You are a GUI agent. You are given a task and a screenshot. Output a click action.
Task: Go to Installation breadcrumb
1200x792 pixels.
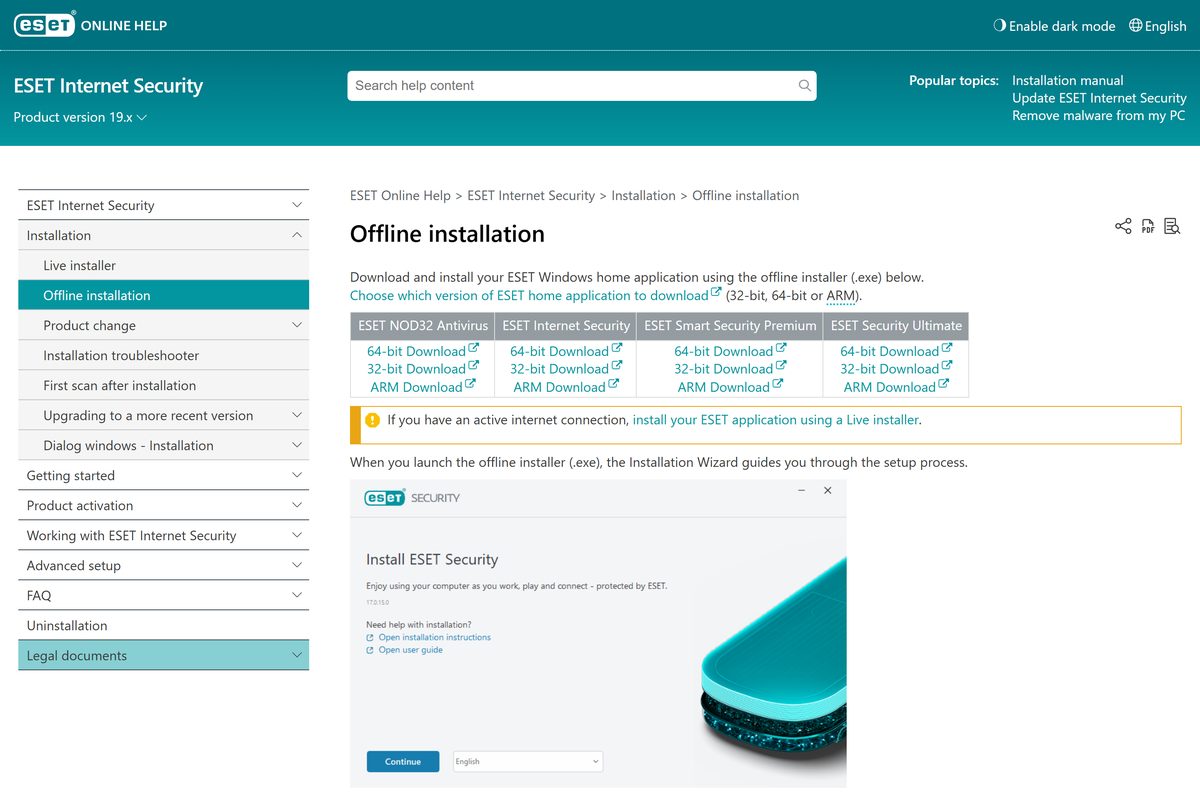(643, 196)
